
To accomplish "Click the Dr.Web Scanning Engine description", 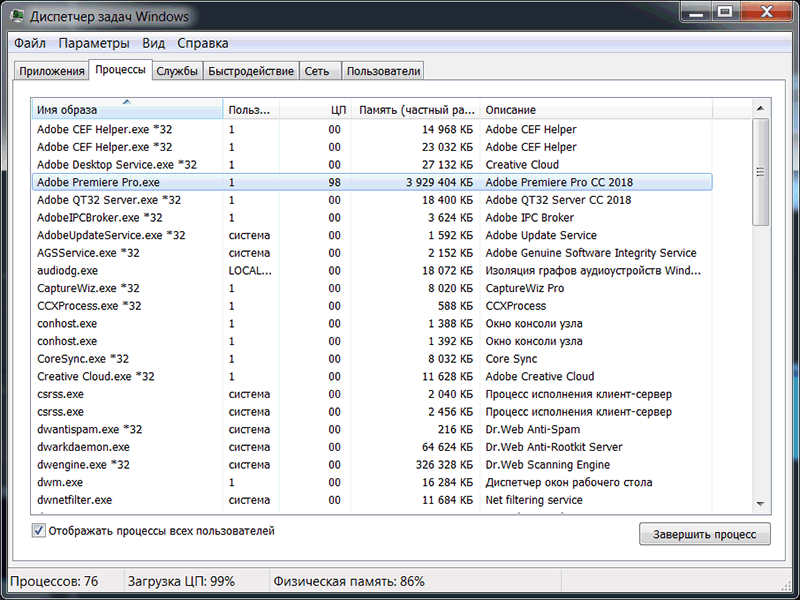I will point(547,465).
